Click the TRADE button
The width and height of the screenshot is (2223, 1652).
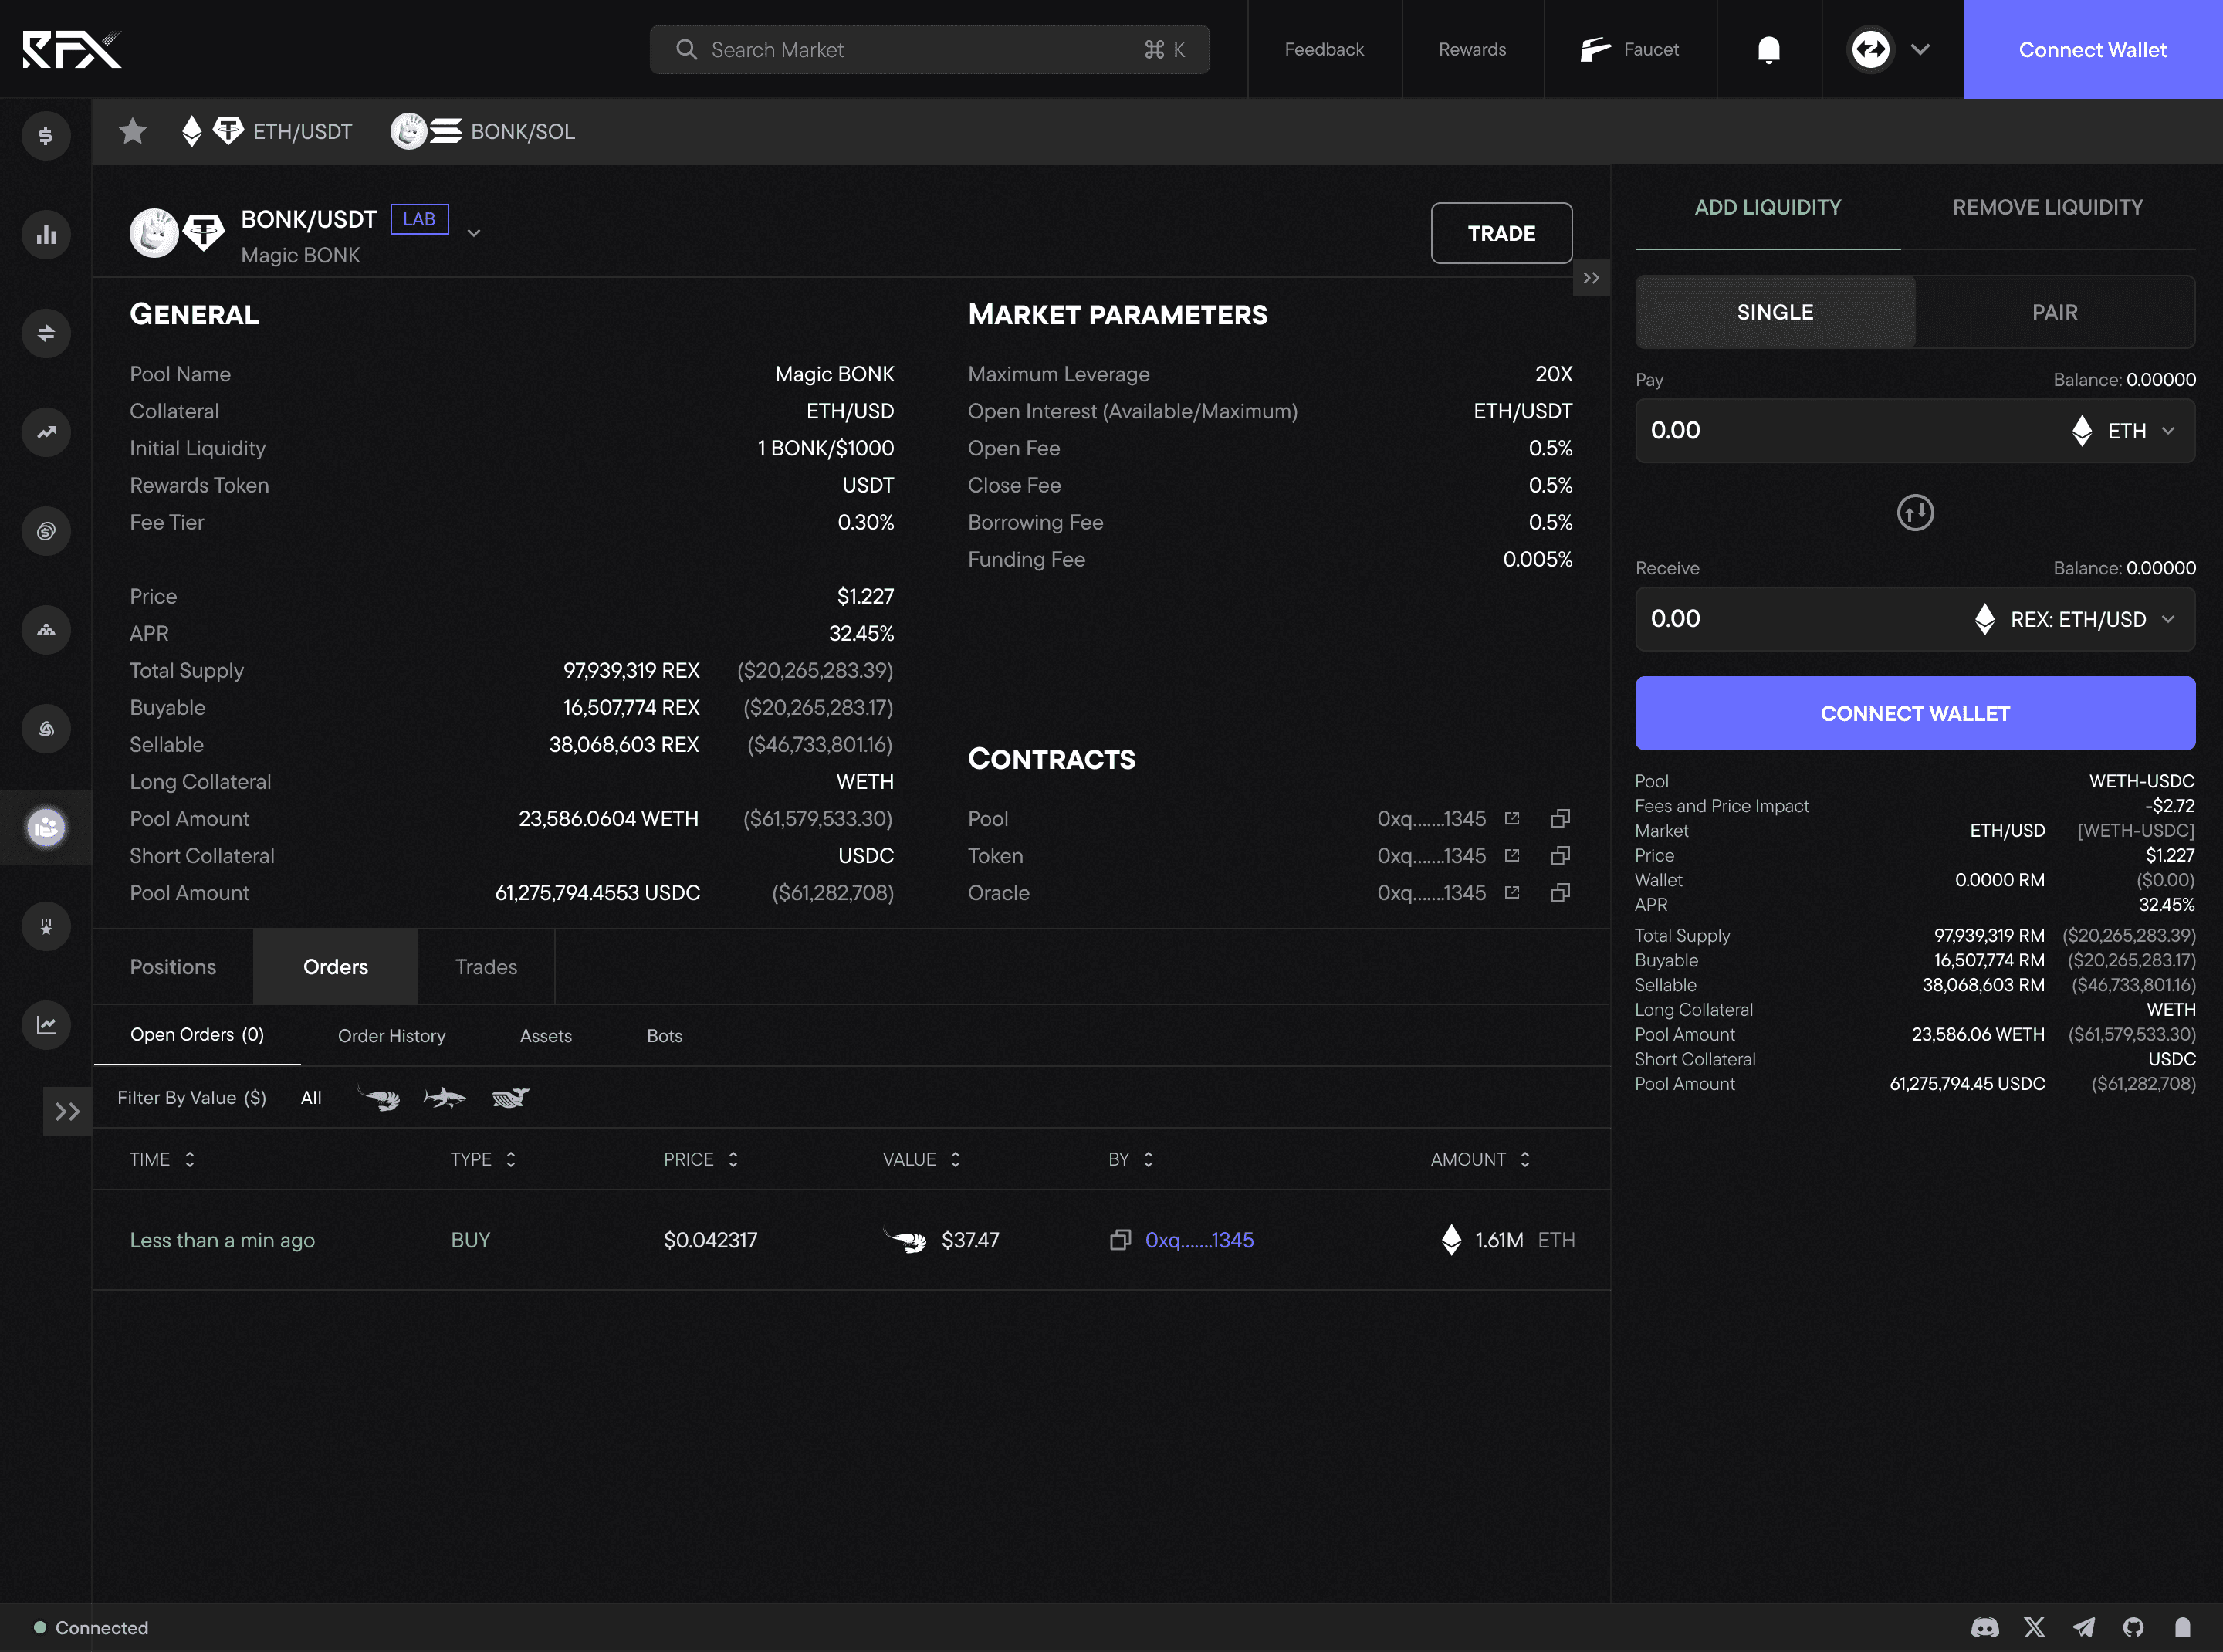[x=1500, y=233]
